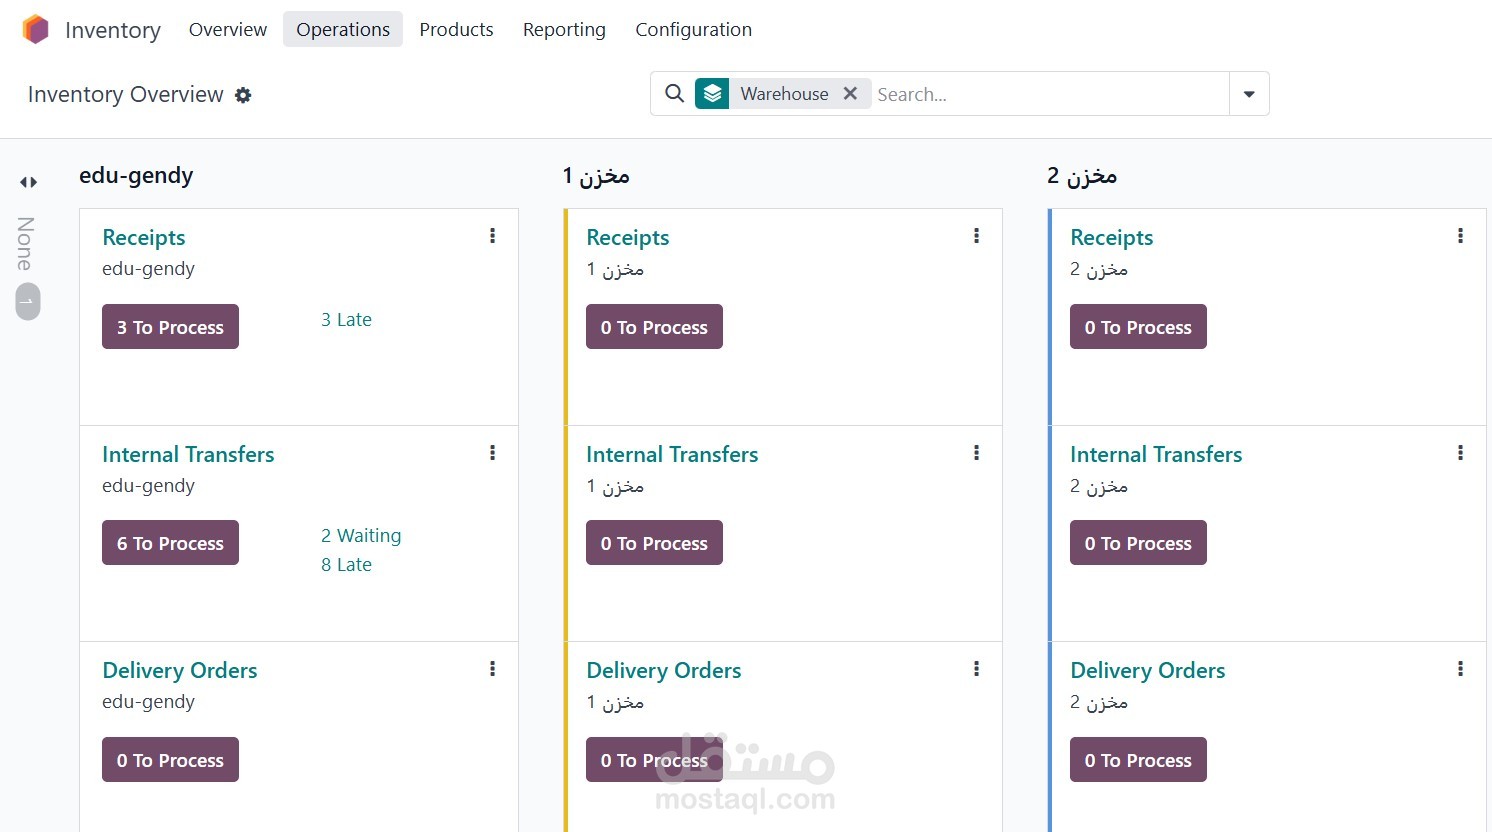The width and height of the screenshot is (1492, 832).
Task: Open Inventory Overview settings gear
Action: click(243, 95)
